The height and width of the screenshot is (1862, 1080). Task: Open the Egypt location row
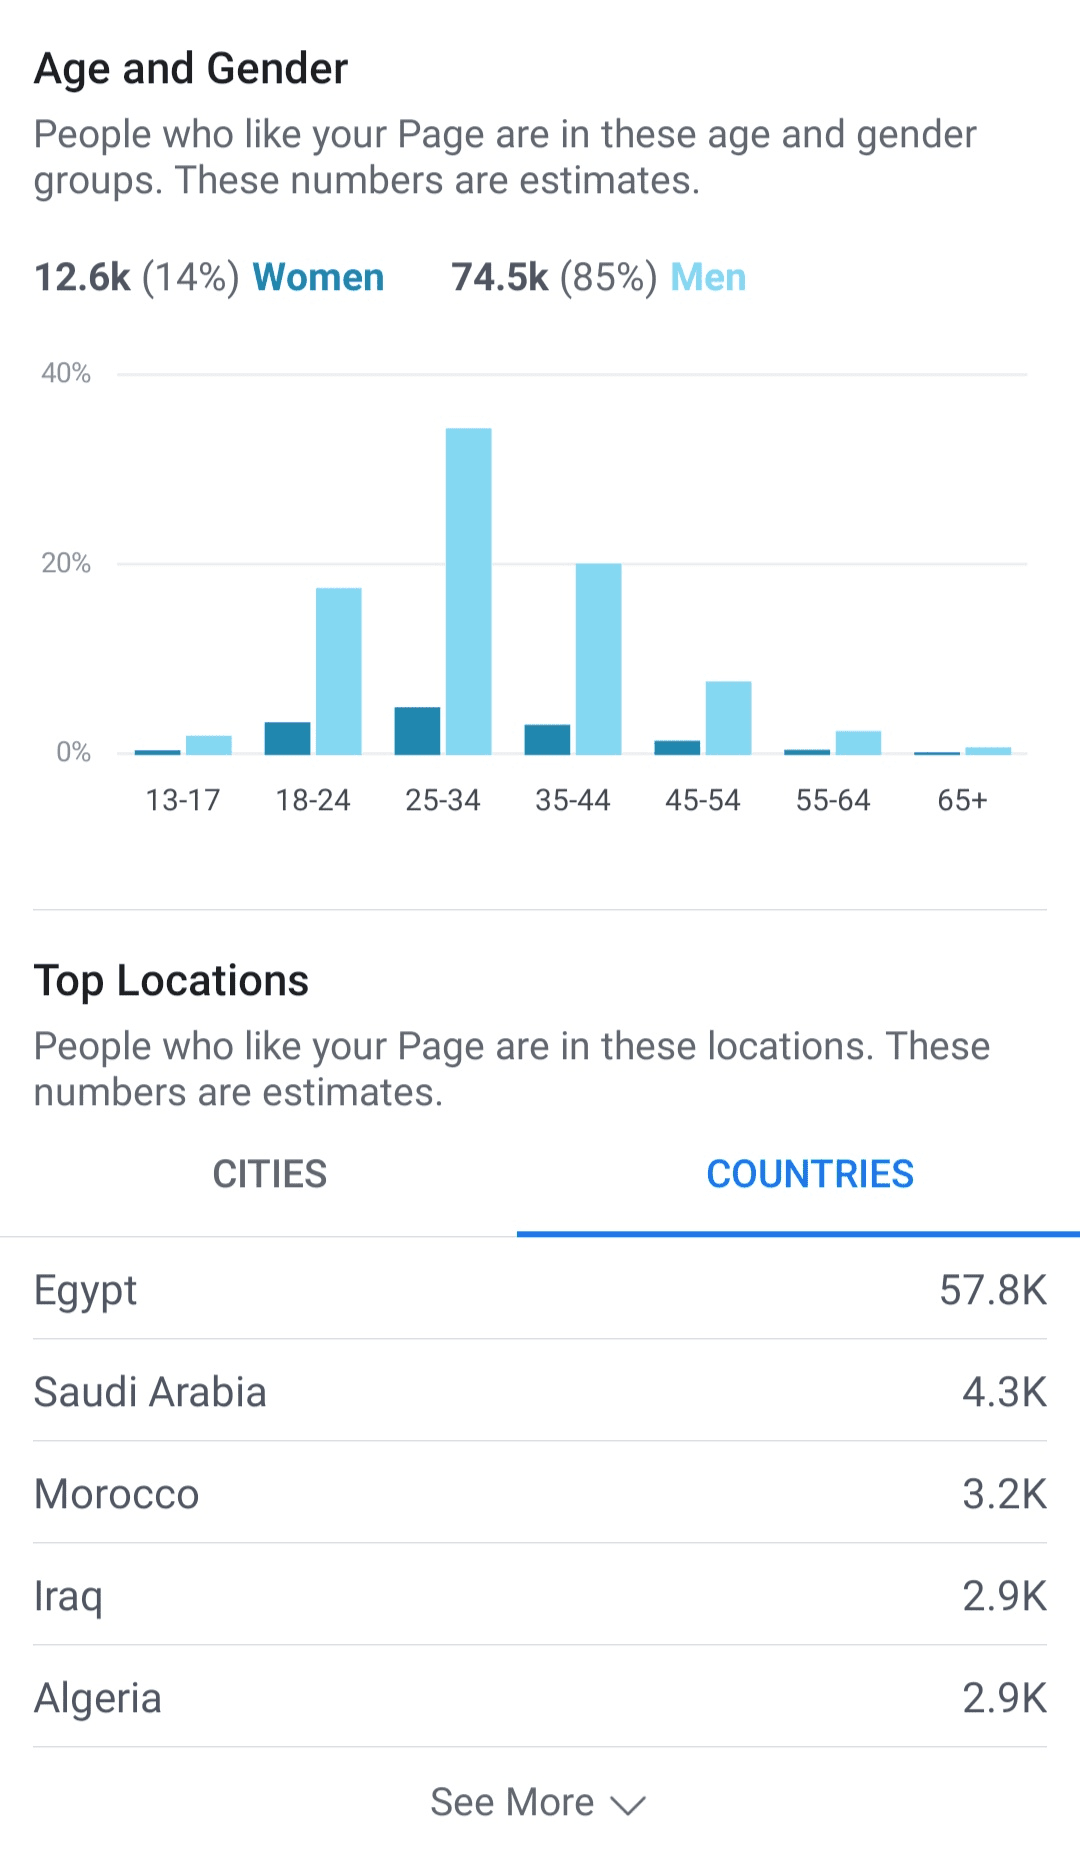[540, 1290]
